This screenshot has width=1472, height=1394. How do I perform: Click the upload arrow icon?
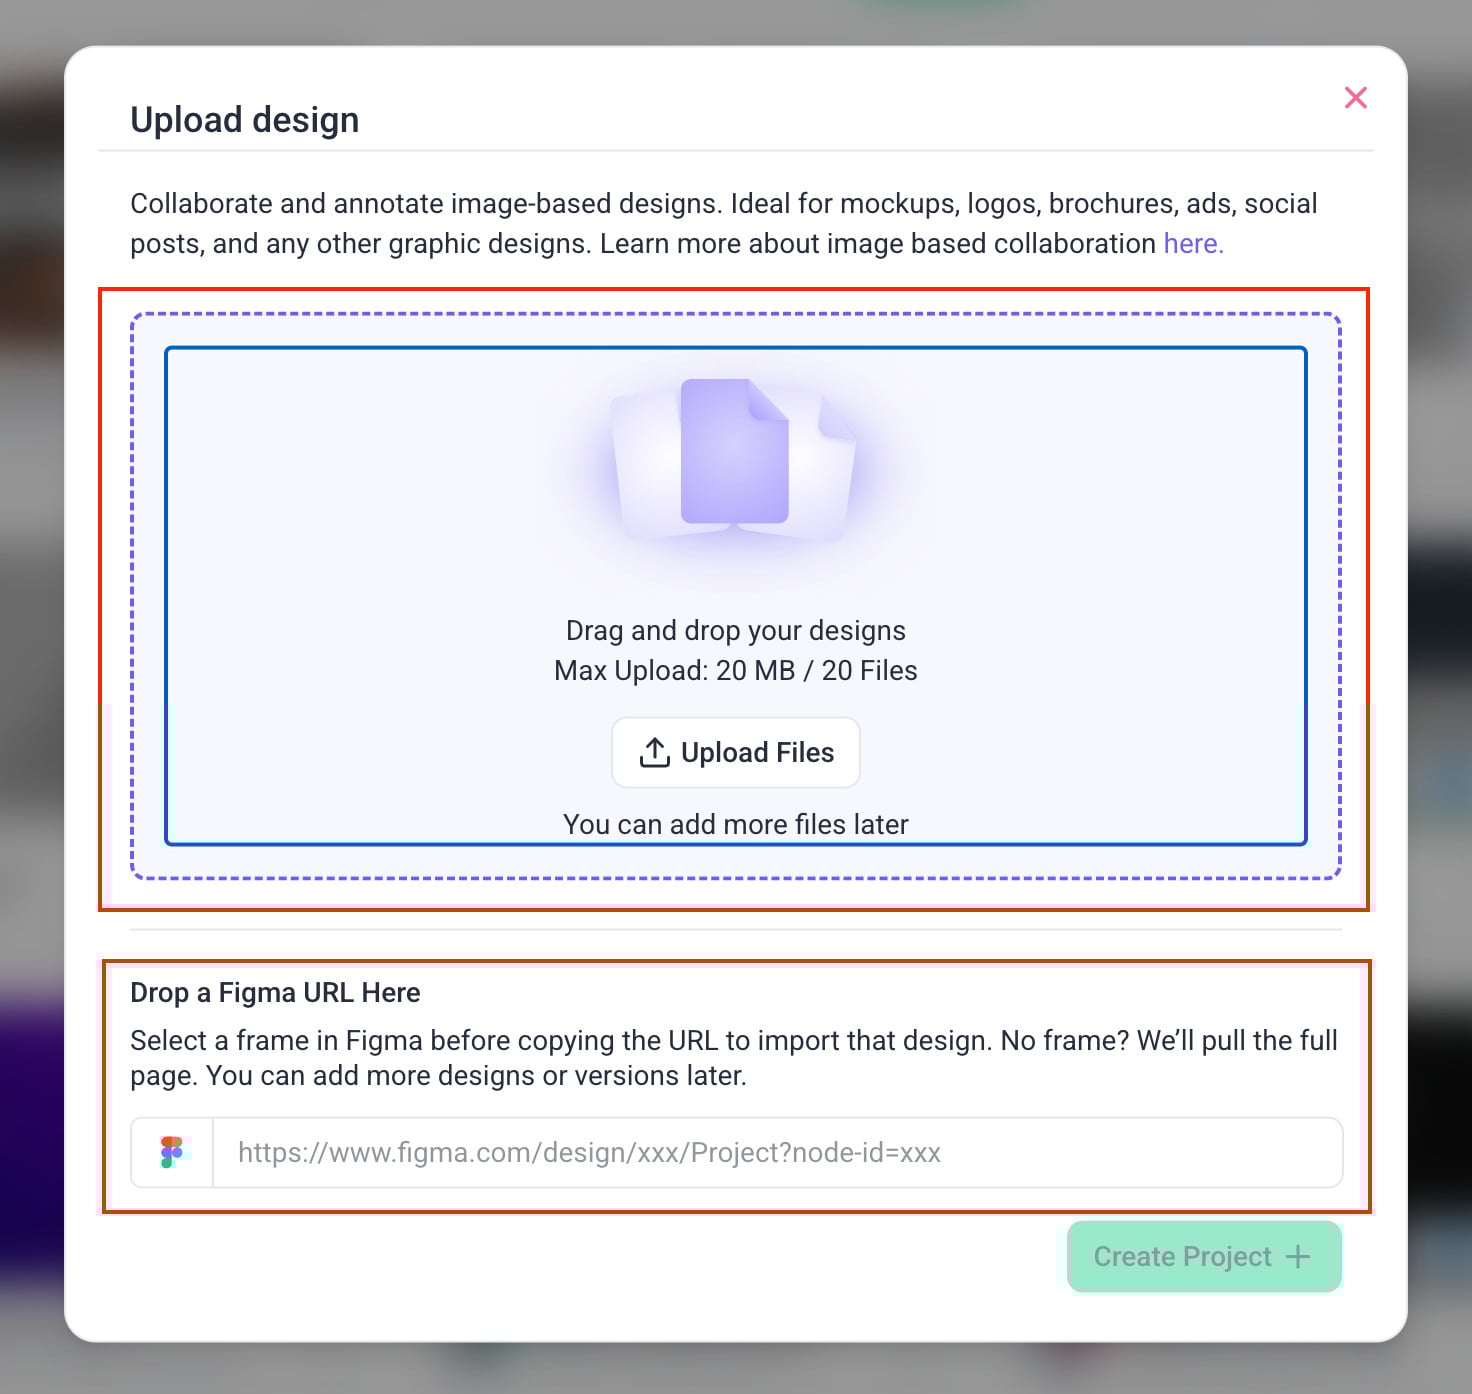655,753
